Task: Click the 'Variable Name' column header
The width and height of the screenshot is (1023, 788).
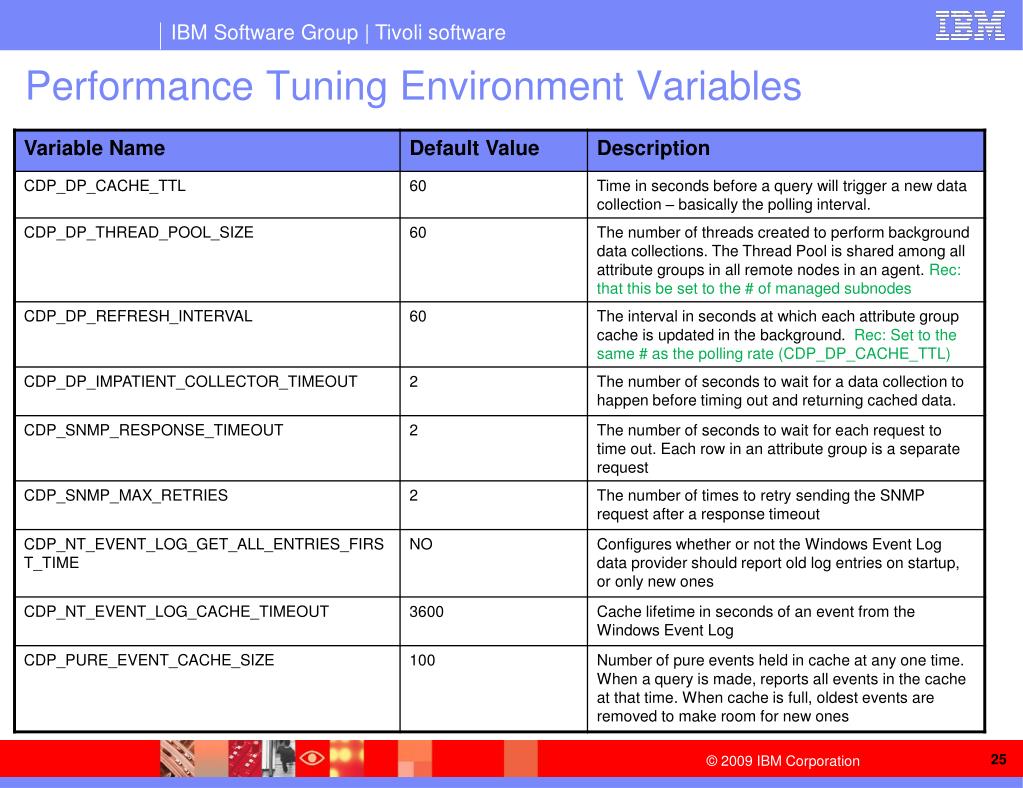Action: 207,150
